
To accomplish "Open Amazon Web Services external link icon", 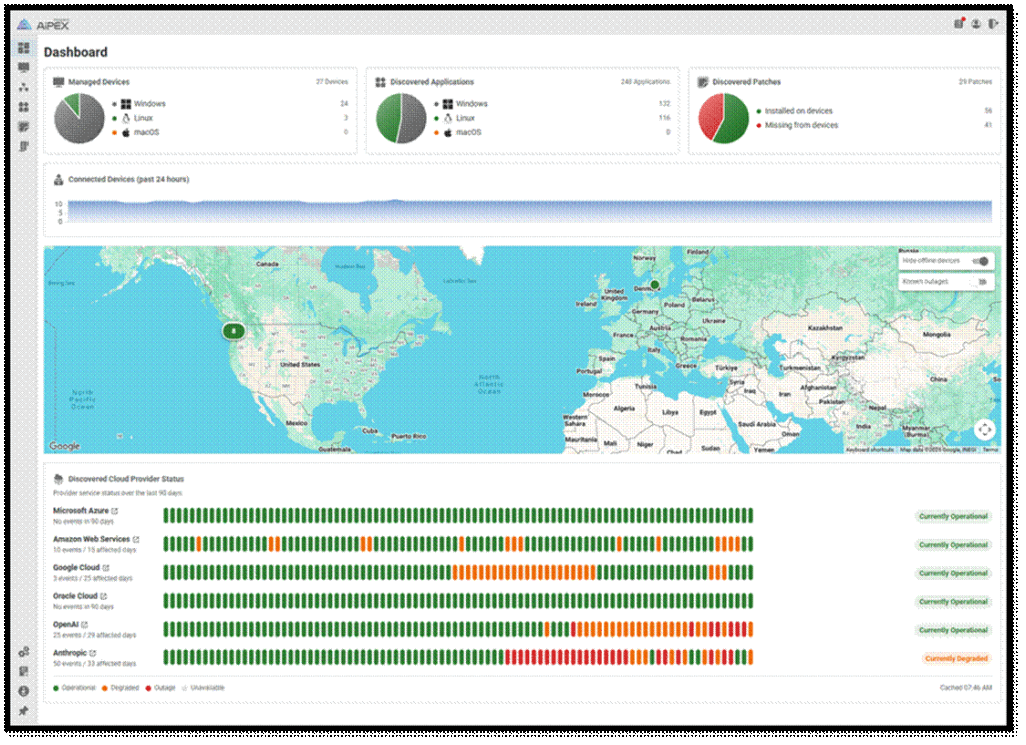I will click(136, 540).
